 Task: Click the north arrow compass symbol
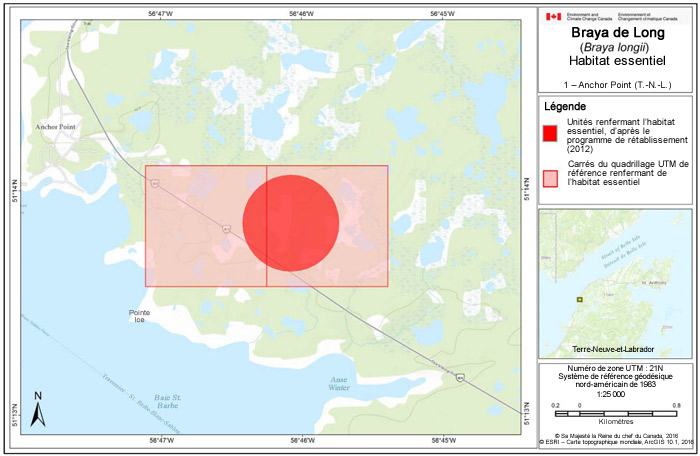(x=37, y=408)
